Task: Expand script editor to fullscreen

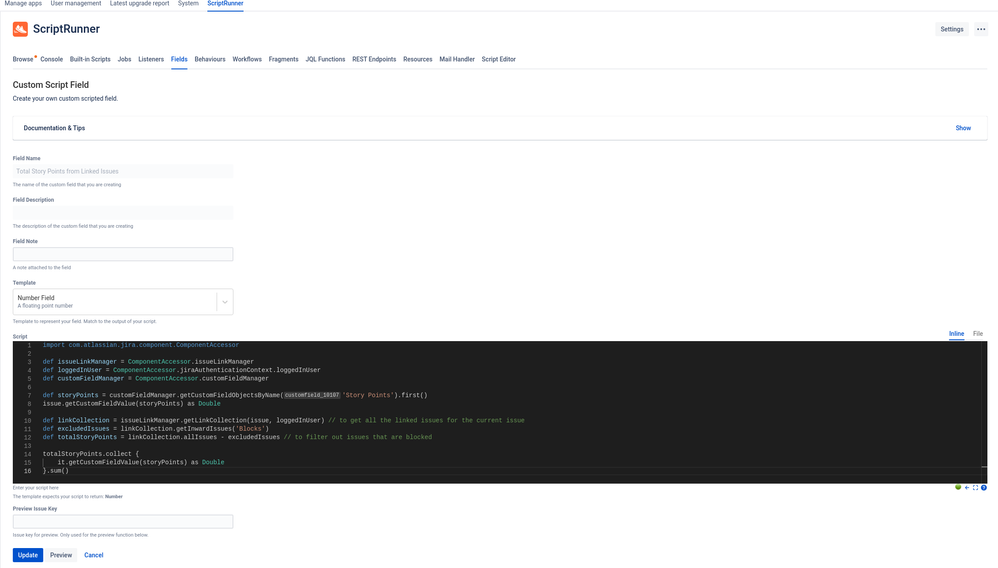Action: [975, 488]
